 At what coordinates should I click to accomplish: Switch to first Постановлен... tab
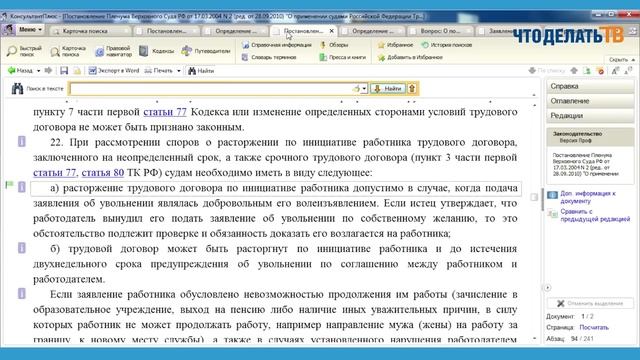167,31
